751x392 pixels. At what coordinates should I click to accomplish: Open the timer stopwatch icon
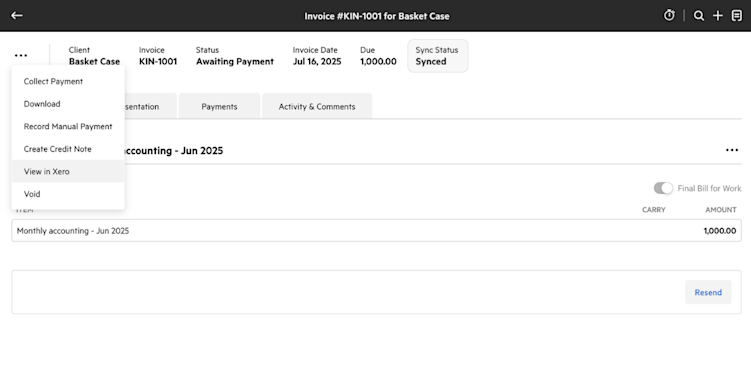tap(669, 15)
